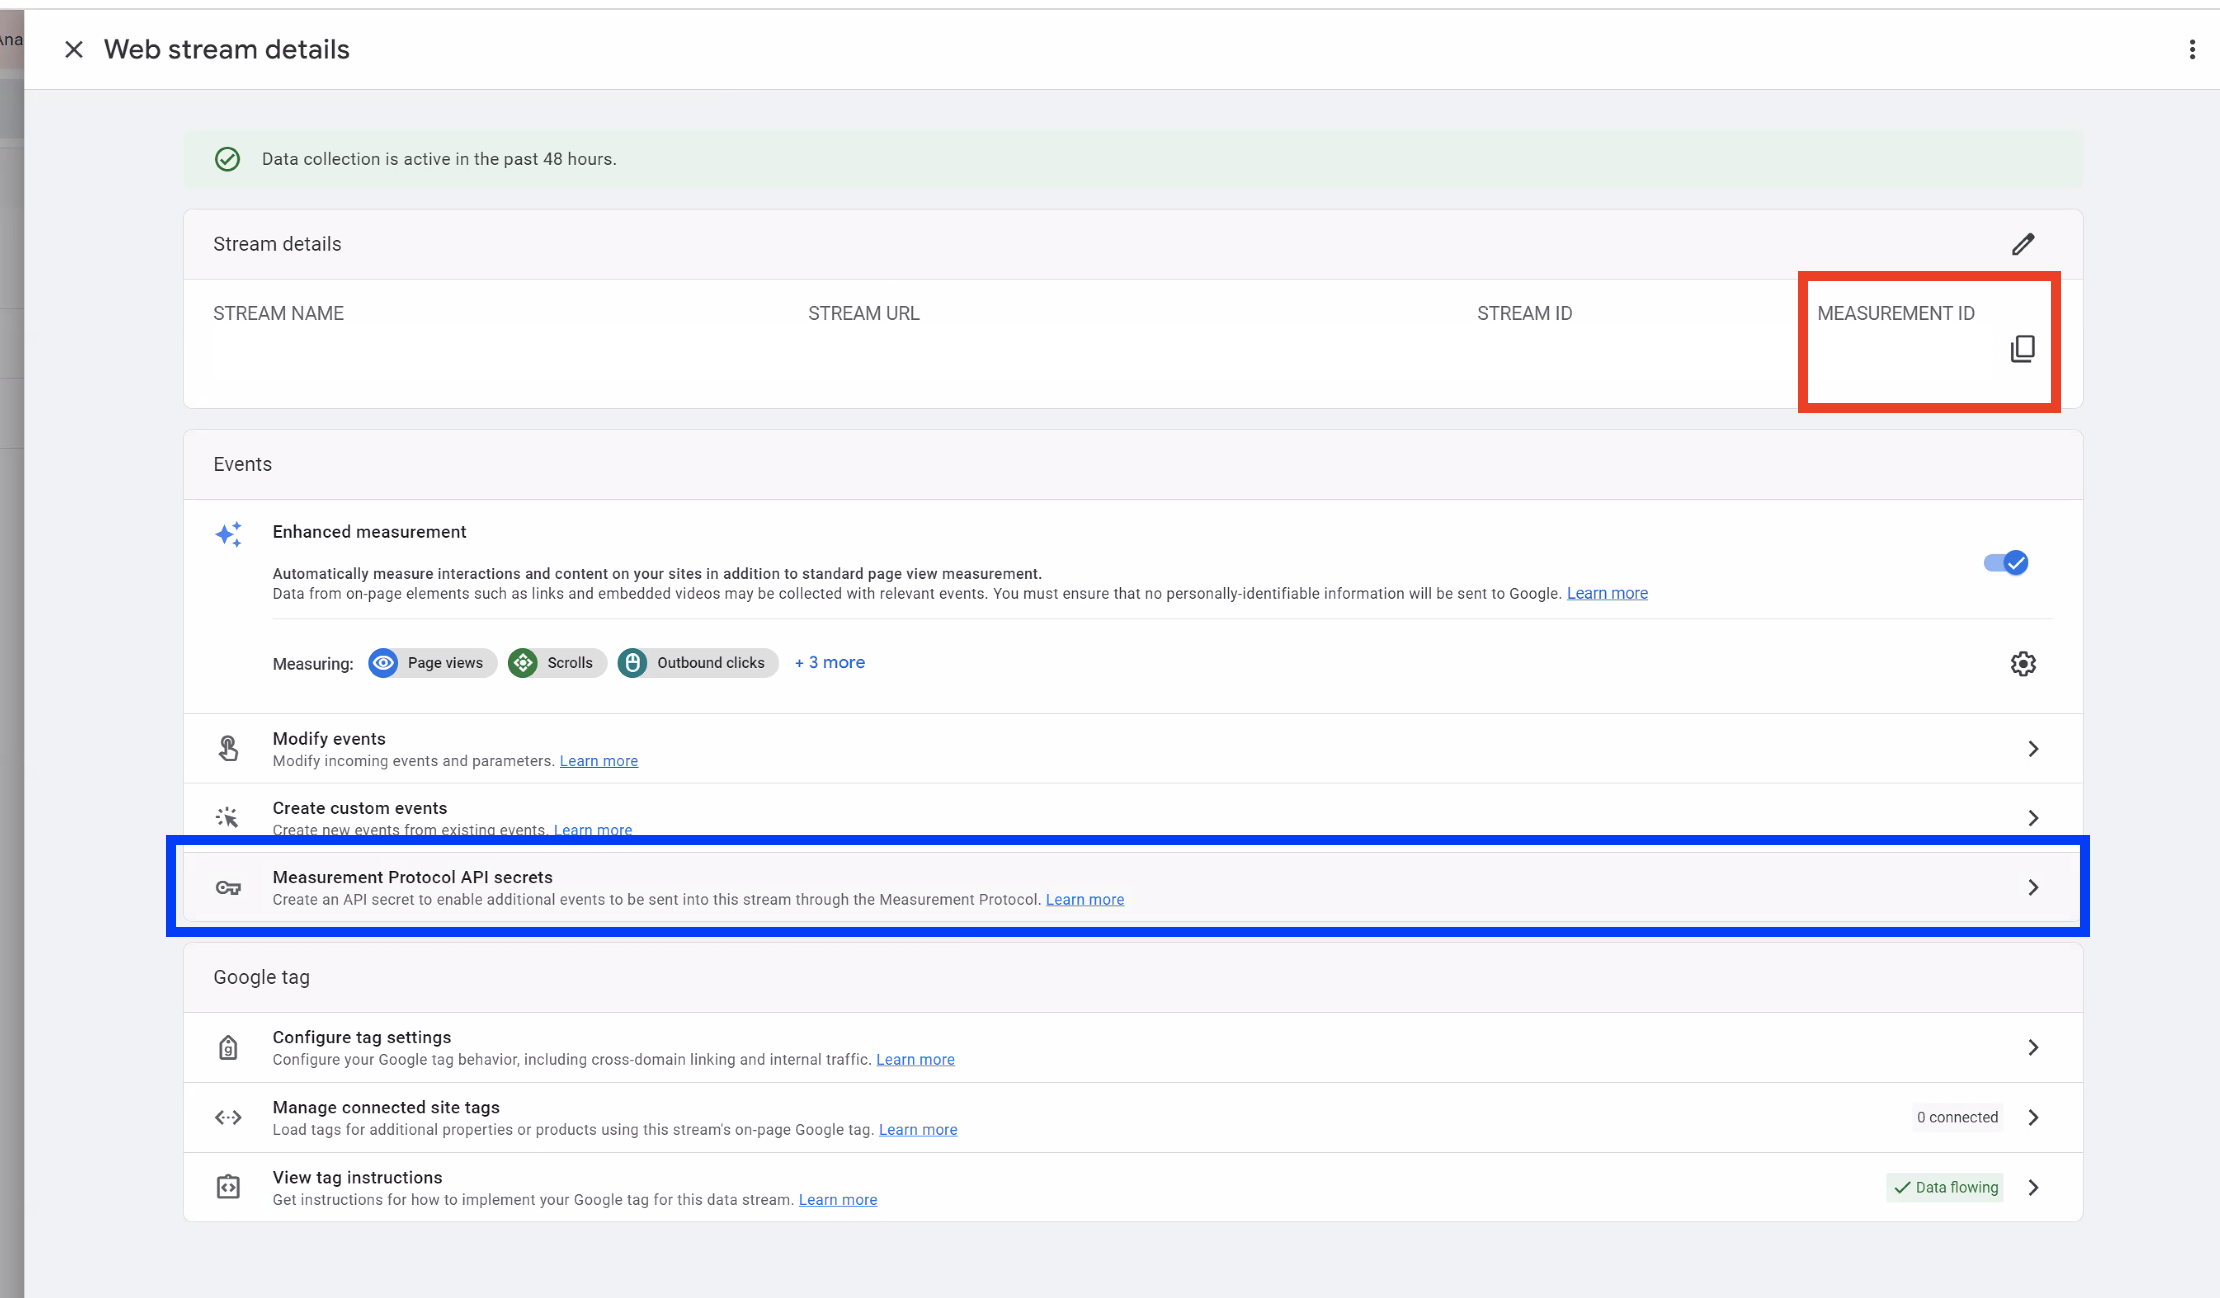The image size is (2220, 1298).
Task: Open Enhanced measurement settings gear
Action: tap(2023, 664)
